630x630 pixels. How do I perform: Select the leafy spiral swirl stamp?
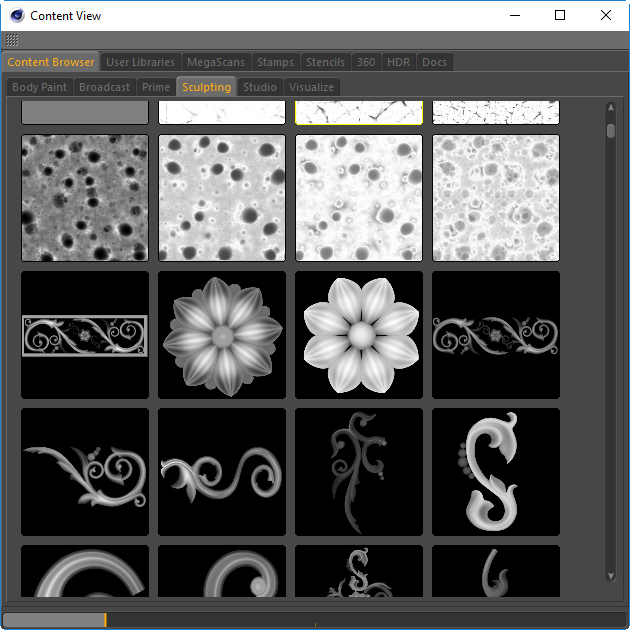click(x=85, y=472)
